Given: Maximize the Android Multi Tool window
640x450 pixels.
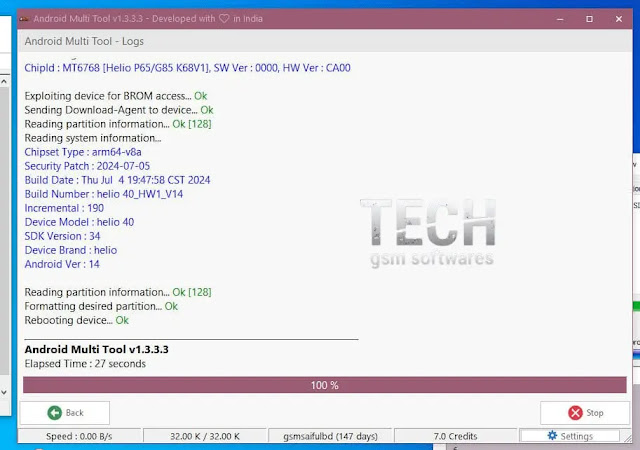Looking at the screenshot, I should click(589, 19).
